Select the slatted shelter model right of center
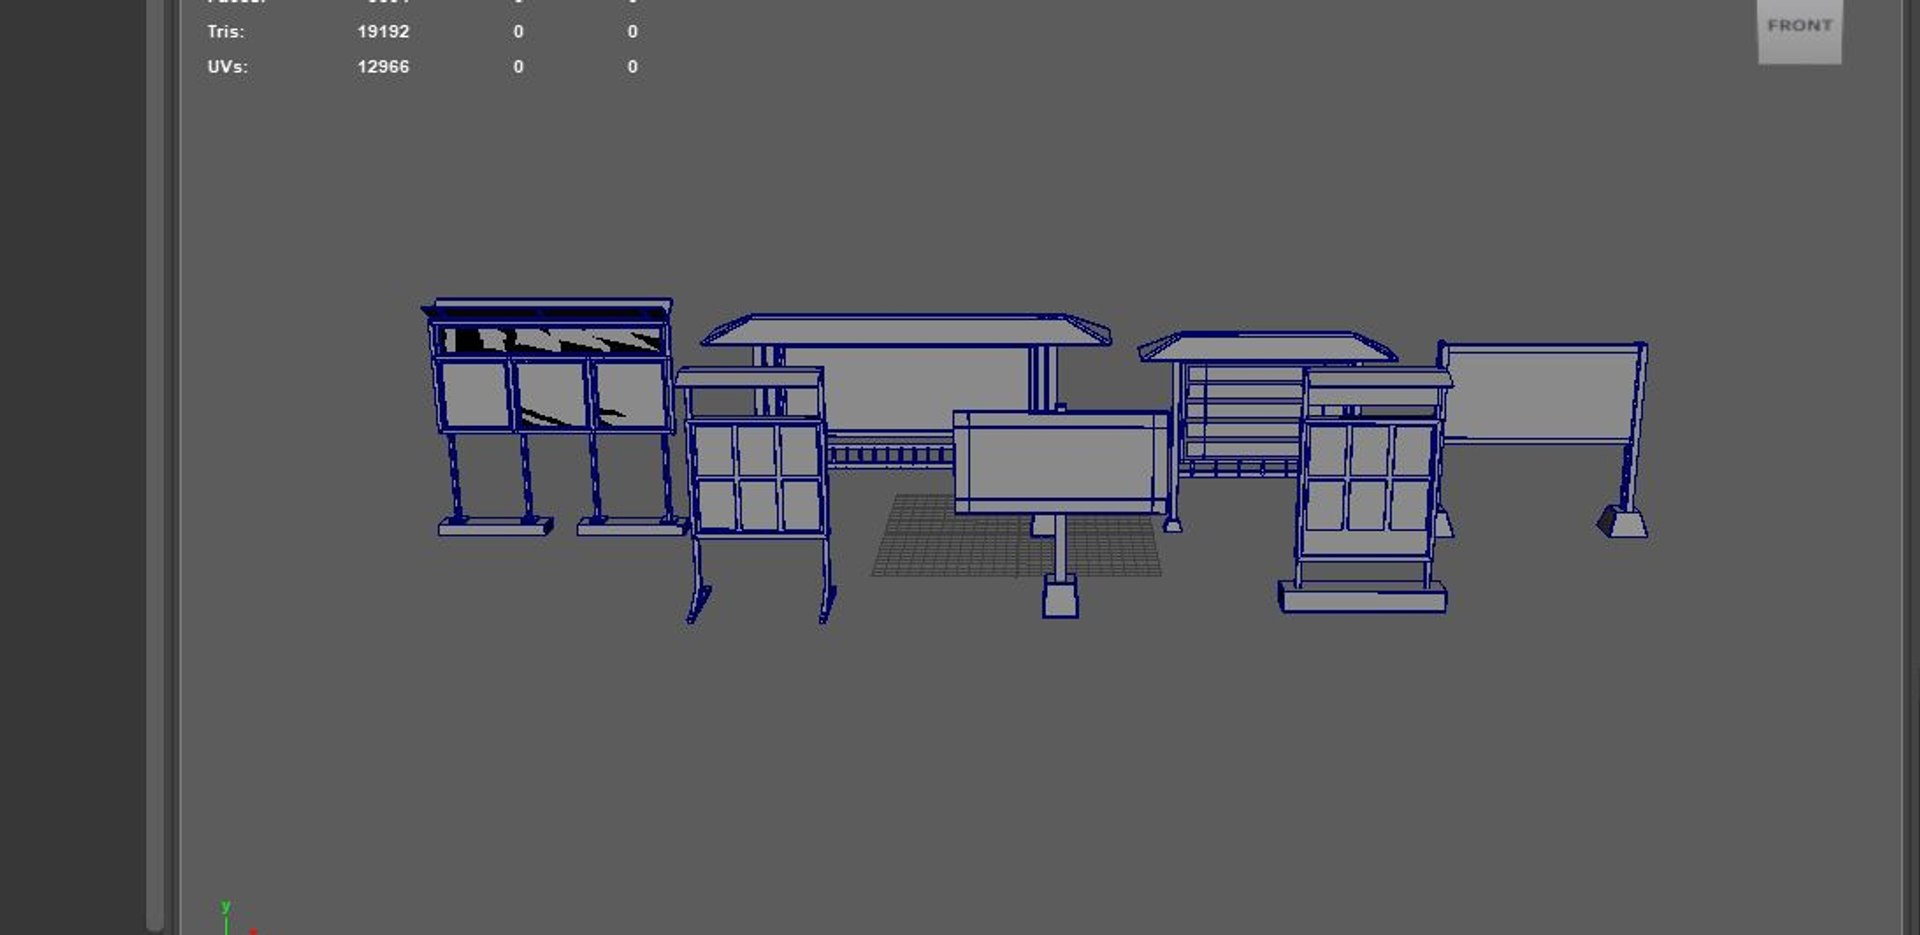This screenshot has height=935, width=1920. [x=1240, y=410]
